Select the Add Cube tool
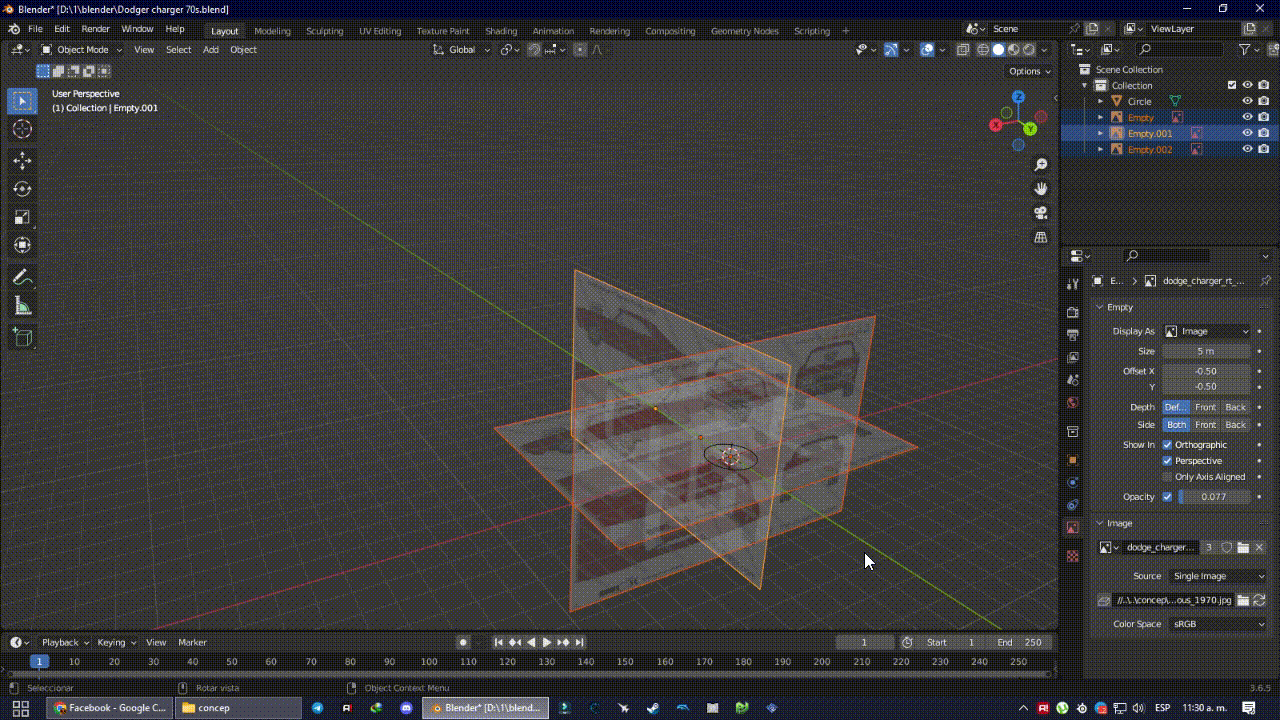1280x720 pixels. pos(22,338)
